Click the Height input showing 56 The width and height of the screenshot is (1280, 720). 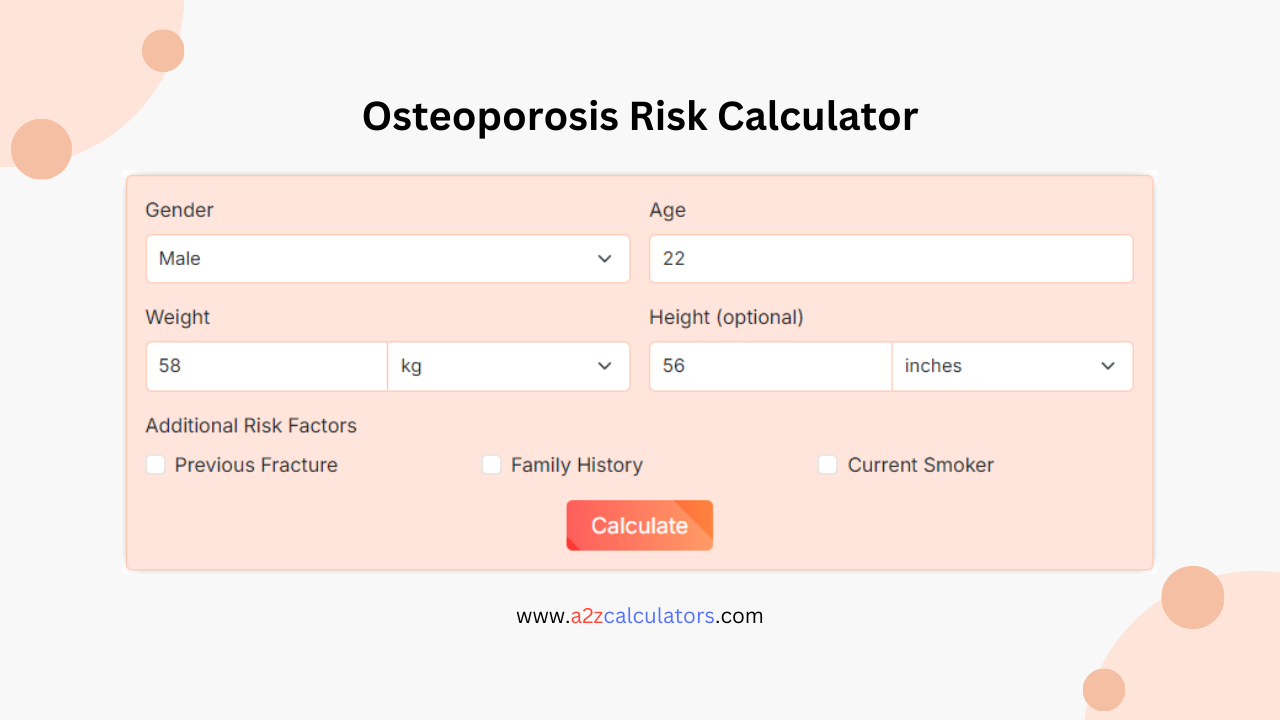click(x=769, y=366)
